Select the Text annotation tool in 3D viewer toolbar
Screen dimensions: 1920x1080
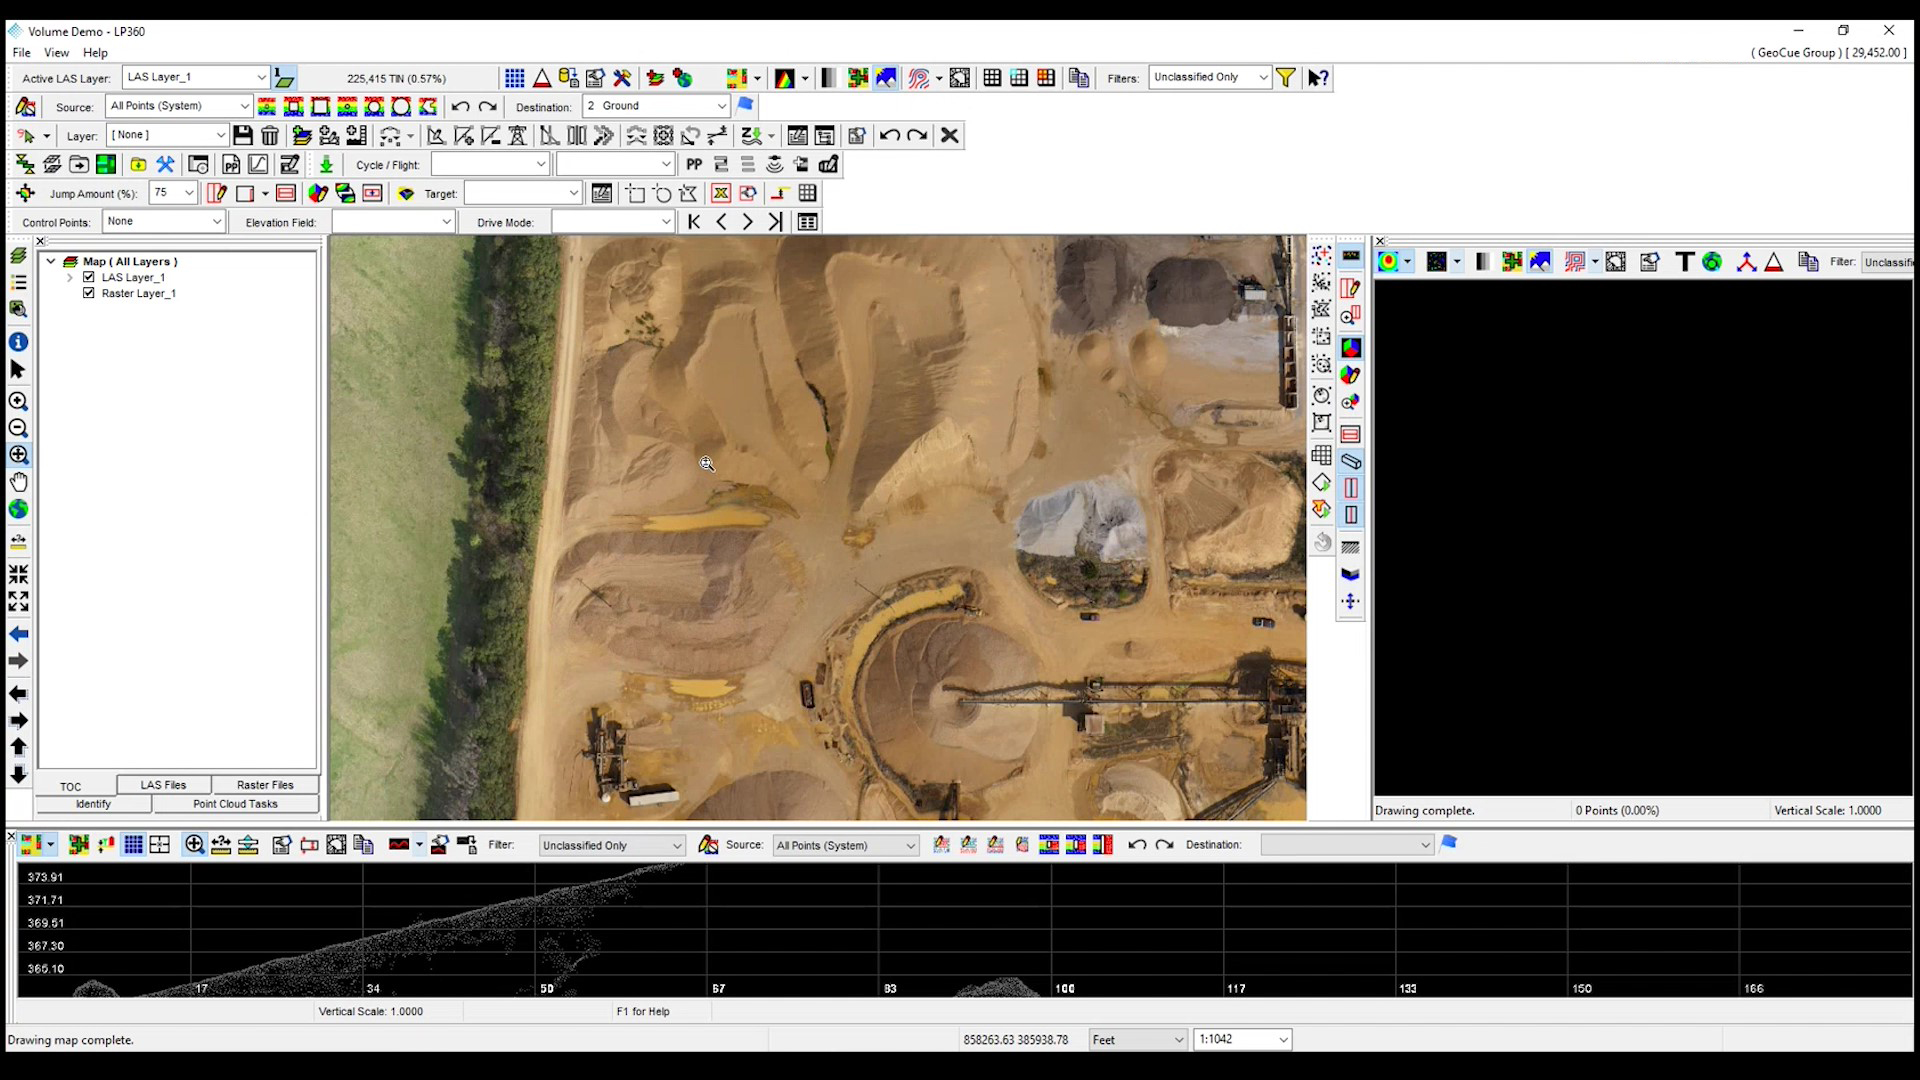pos(1685,261)
